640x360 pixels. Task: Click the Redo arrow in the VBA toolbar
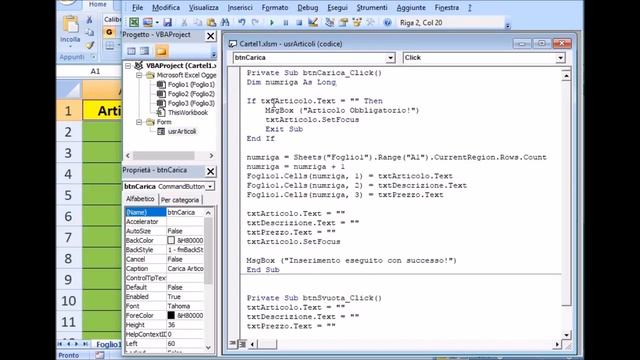(255, 22)
